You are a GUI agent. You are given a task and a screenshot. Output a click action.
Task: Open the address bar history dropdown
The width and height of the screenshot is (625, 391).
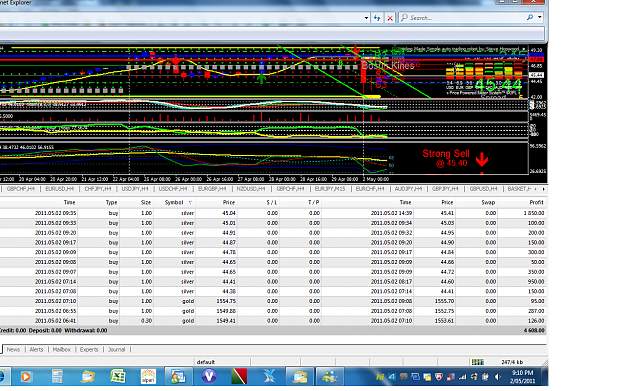[366, 18]
